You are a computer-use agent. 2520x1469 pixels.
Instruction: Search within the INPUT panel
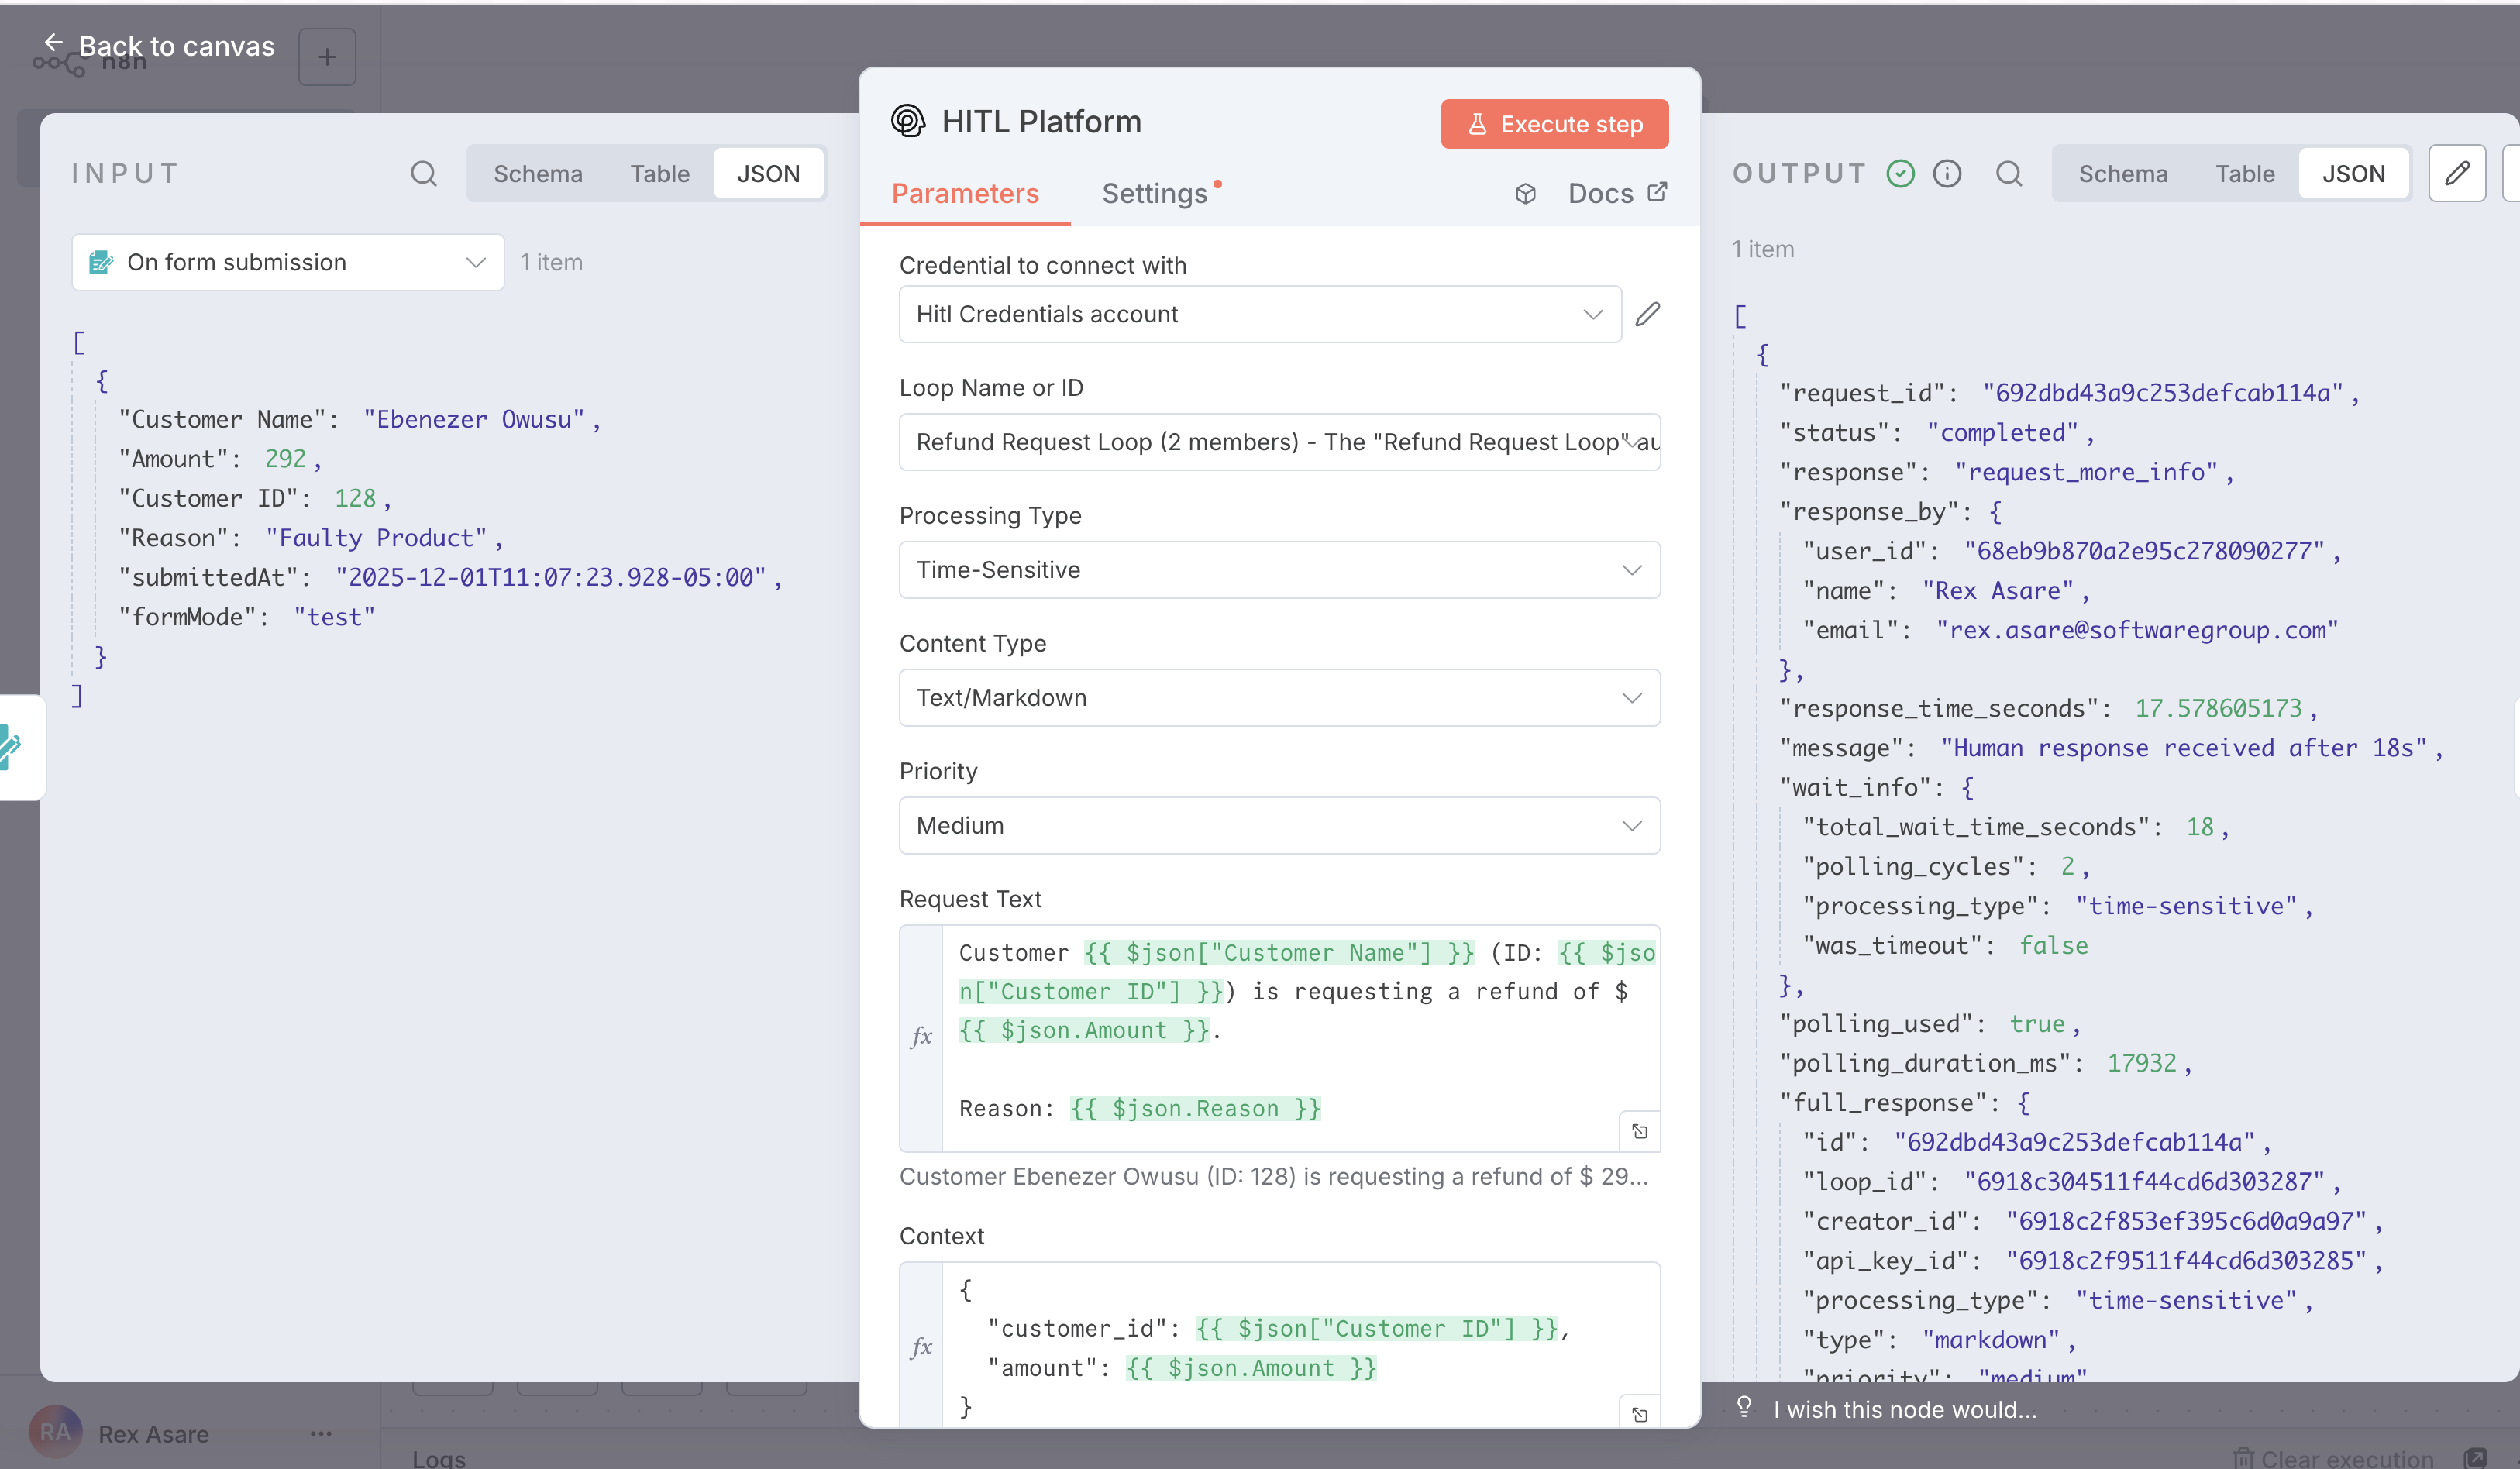click(x=424, y=173)
